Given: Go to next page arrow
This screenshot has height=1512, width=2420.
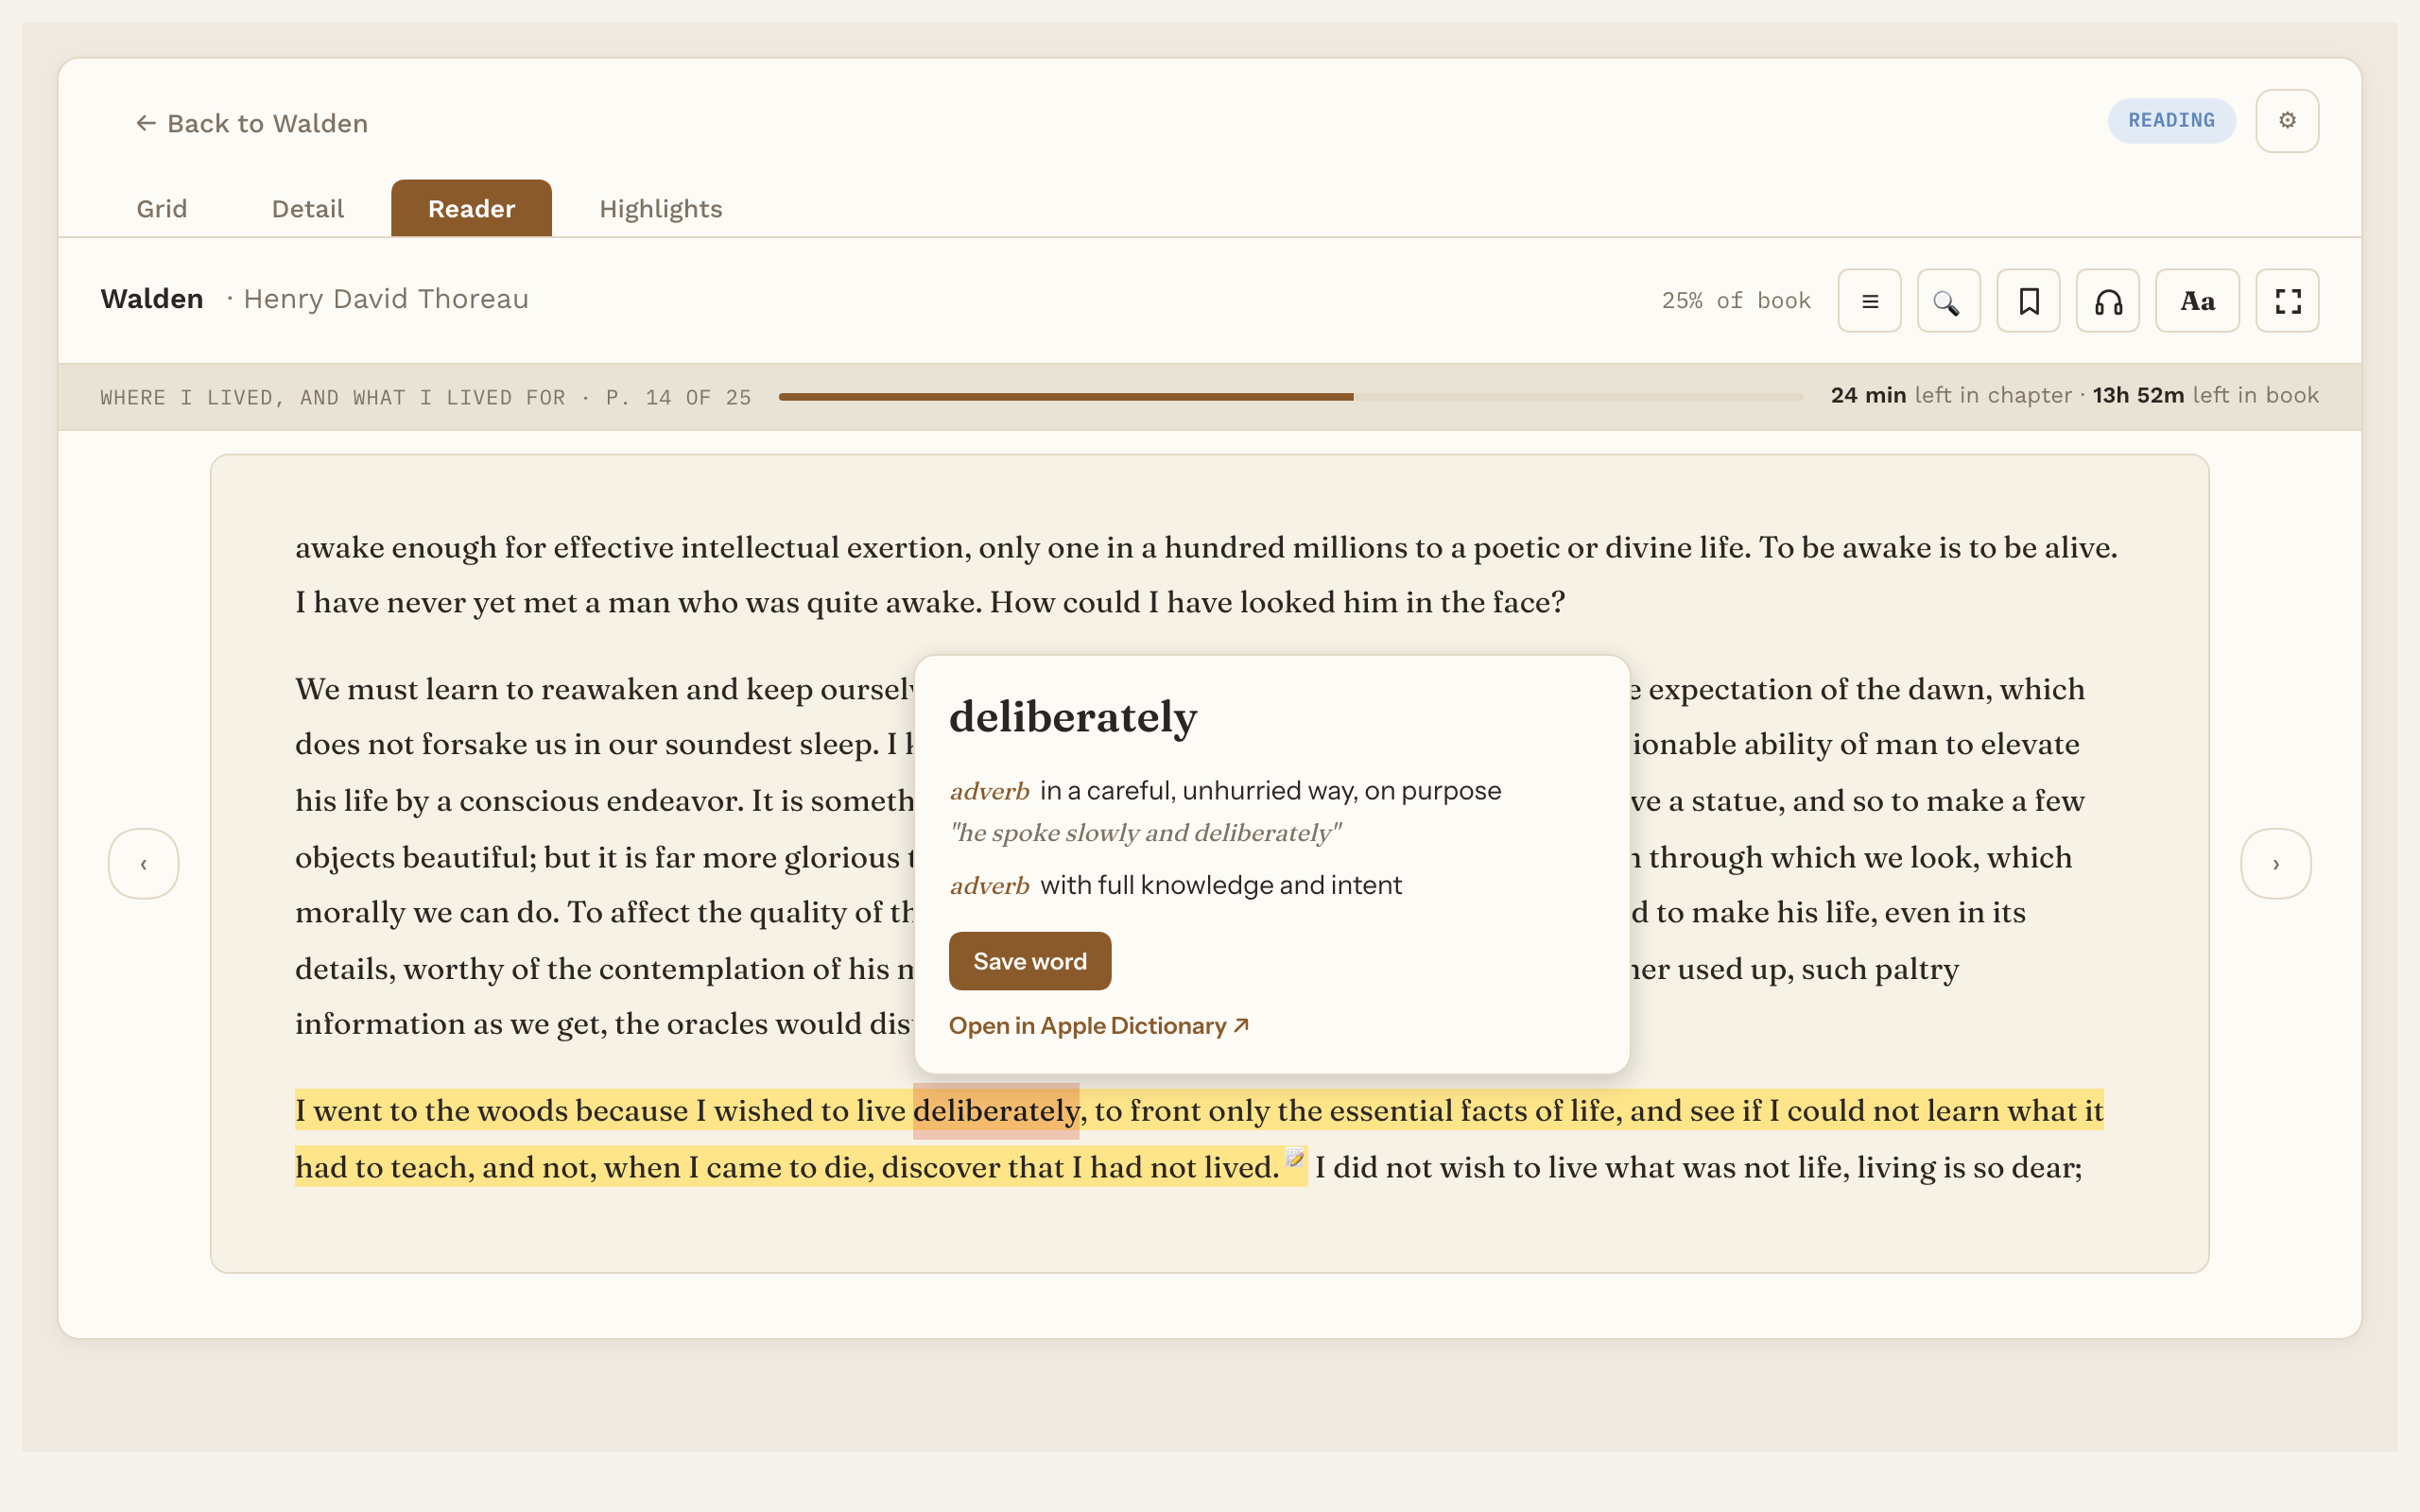Looking at the screenshot, I should pos(2276,864).
